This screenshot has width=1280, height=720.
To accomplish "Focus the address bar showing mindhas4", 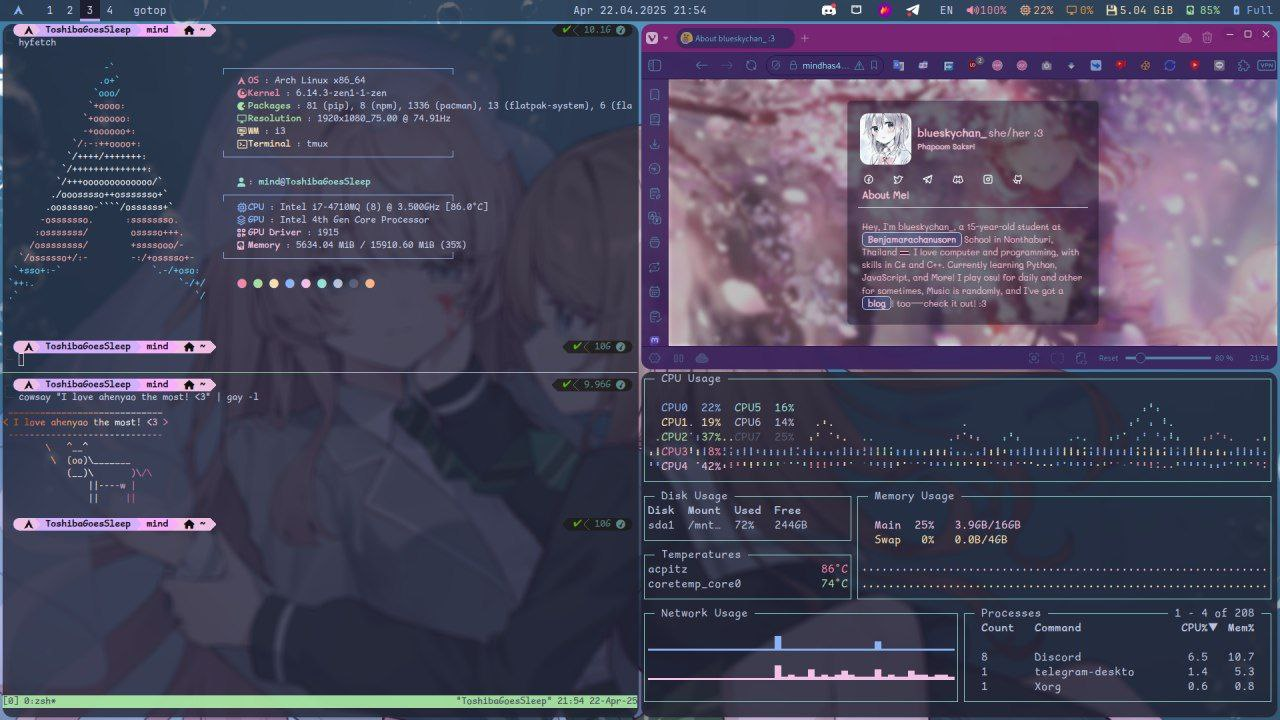I will click(x=825, y=65).
